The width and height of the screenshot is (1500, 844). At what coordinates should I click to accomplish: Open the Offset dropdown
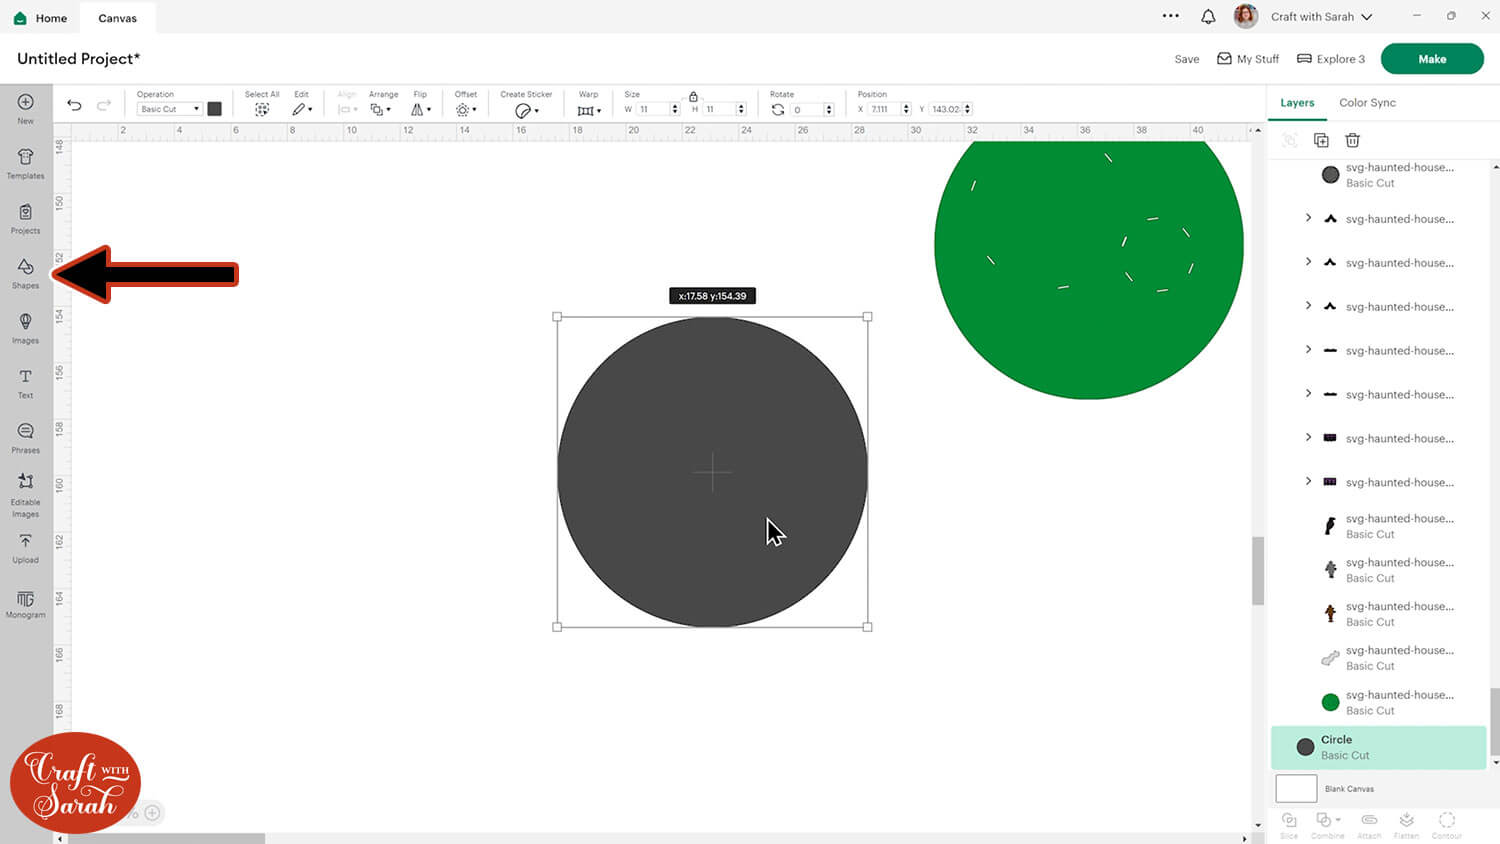point(466,109)
